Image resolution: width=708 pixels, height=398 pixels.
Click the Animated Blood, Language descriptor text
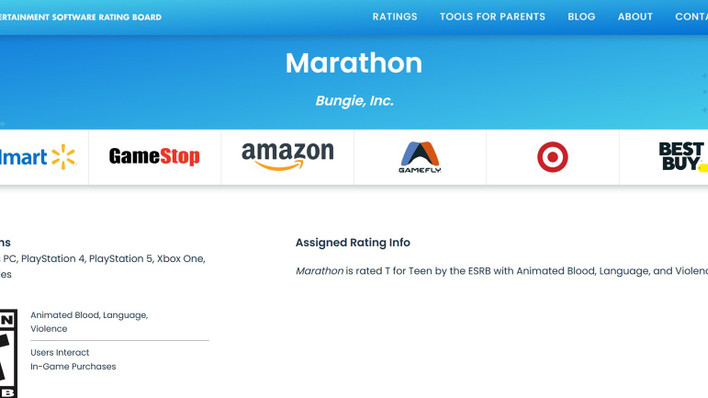coord(89,315)
